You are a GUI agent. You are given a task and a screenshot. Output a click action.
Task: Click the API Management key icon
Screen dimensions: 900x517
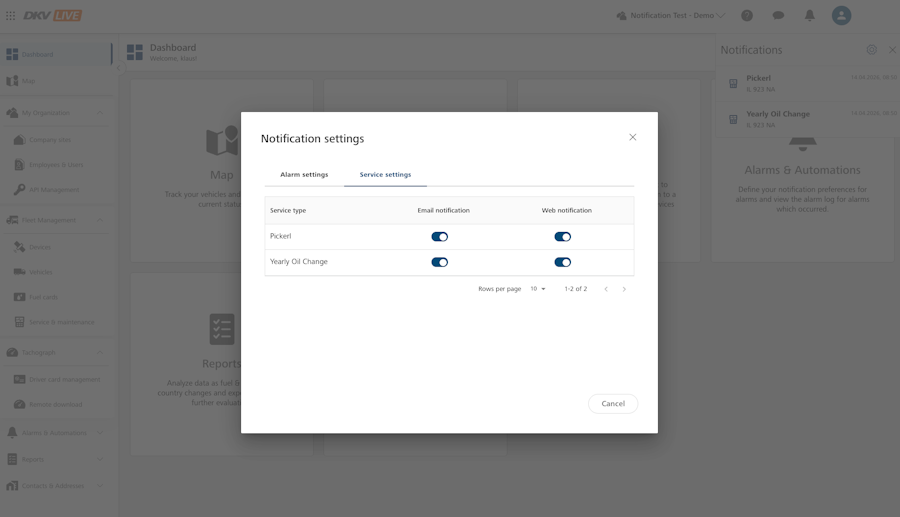click(20, 189)
